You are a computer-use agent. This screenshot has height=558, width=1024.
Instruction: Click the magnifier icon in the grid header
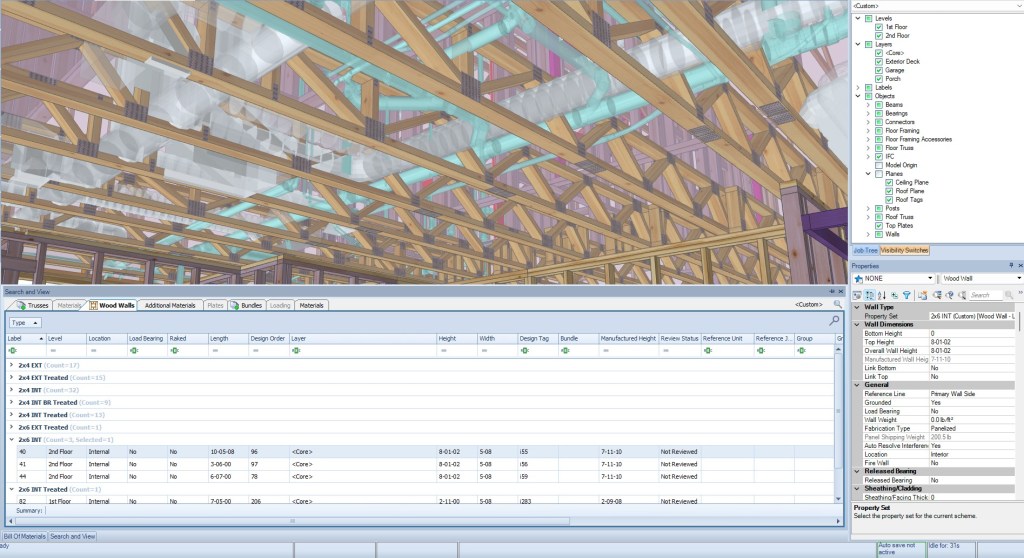(834, 322)
